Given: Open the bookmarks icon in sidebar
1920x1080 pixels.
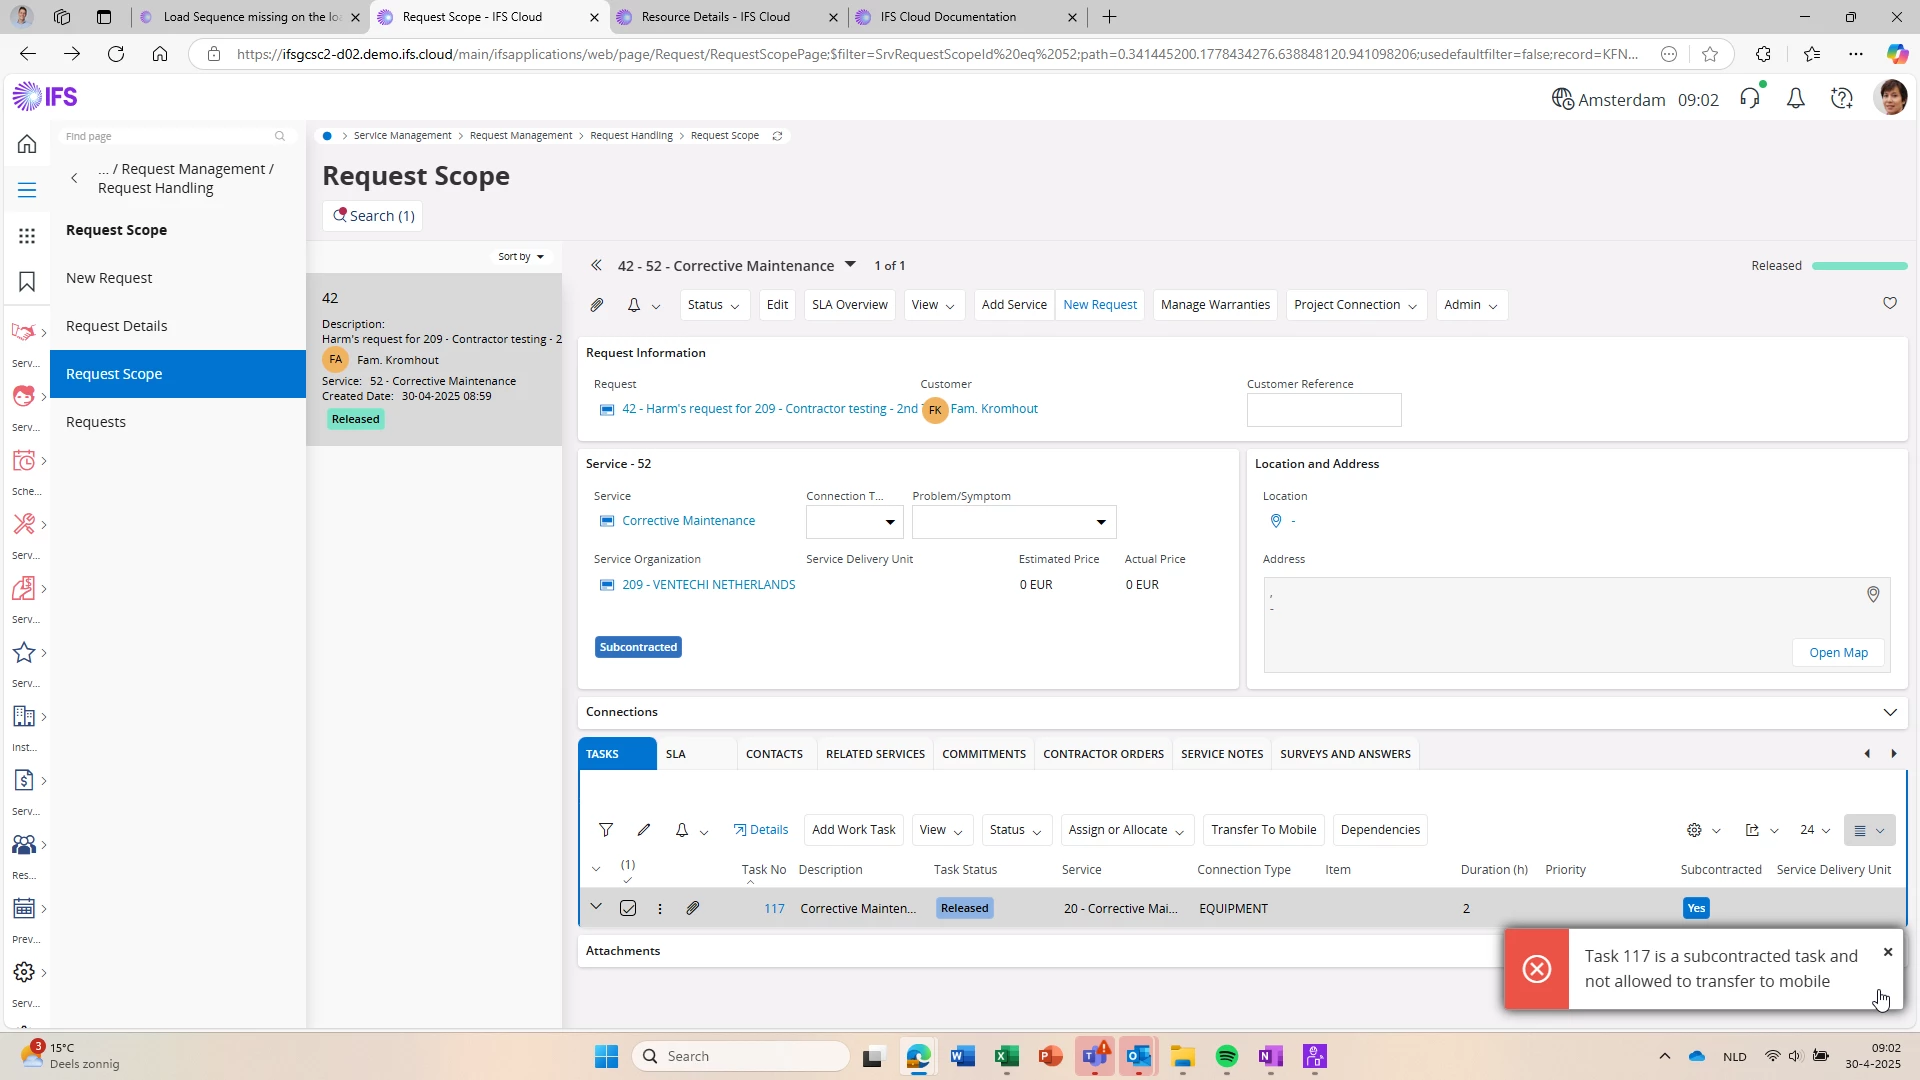Looking at the screenshot, I should tap(27, 282).
